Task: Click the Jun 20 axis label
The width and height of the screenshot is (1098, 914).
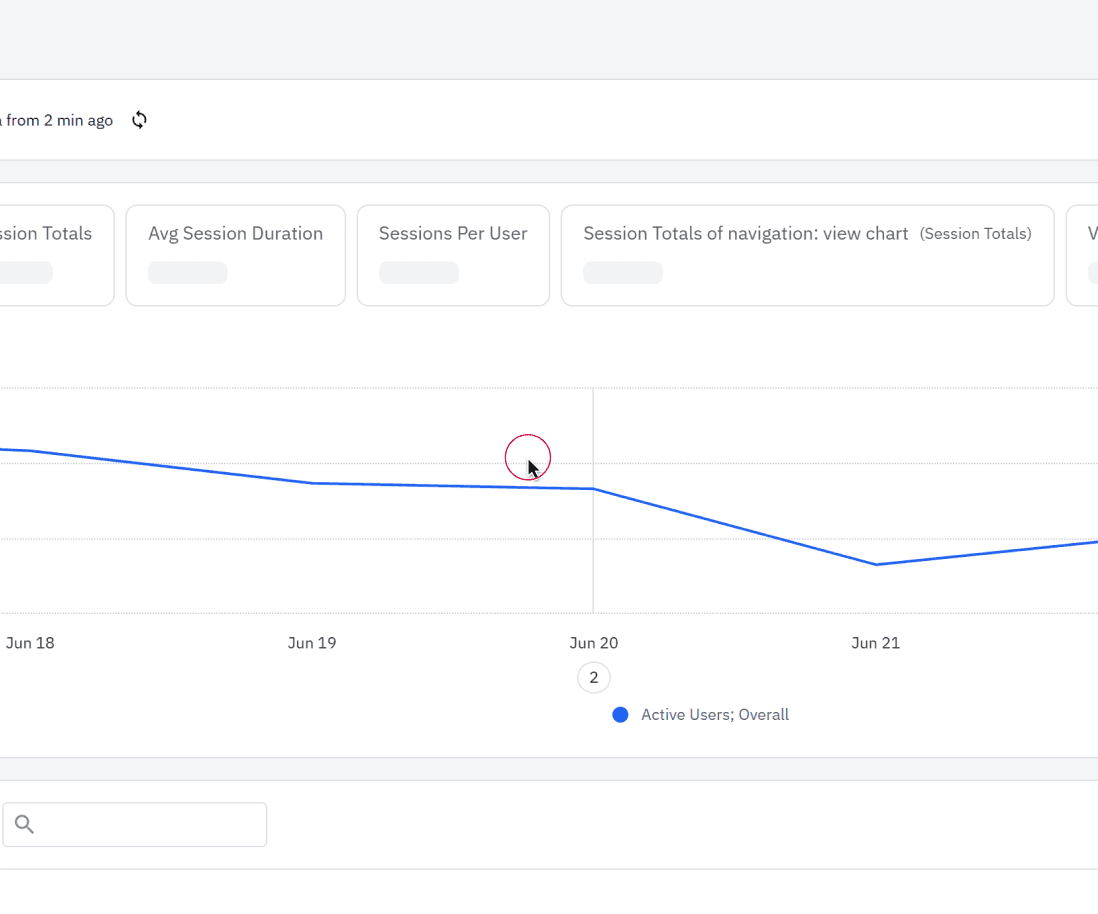Action: pos(594,643)
